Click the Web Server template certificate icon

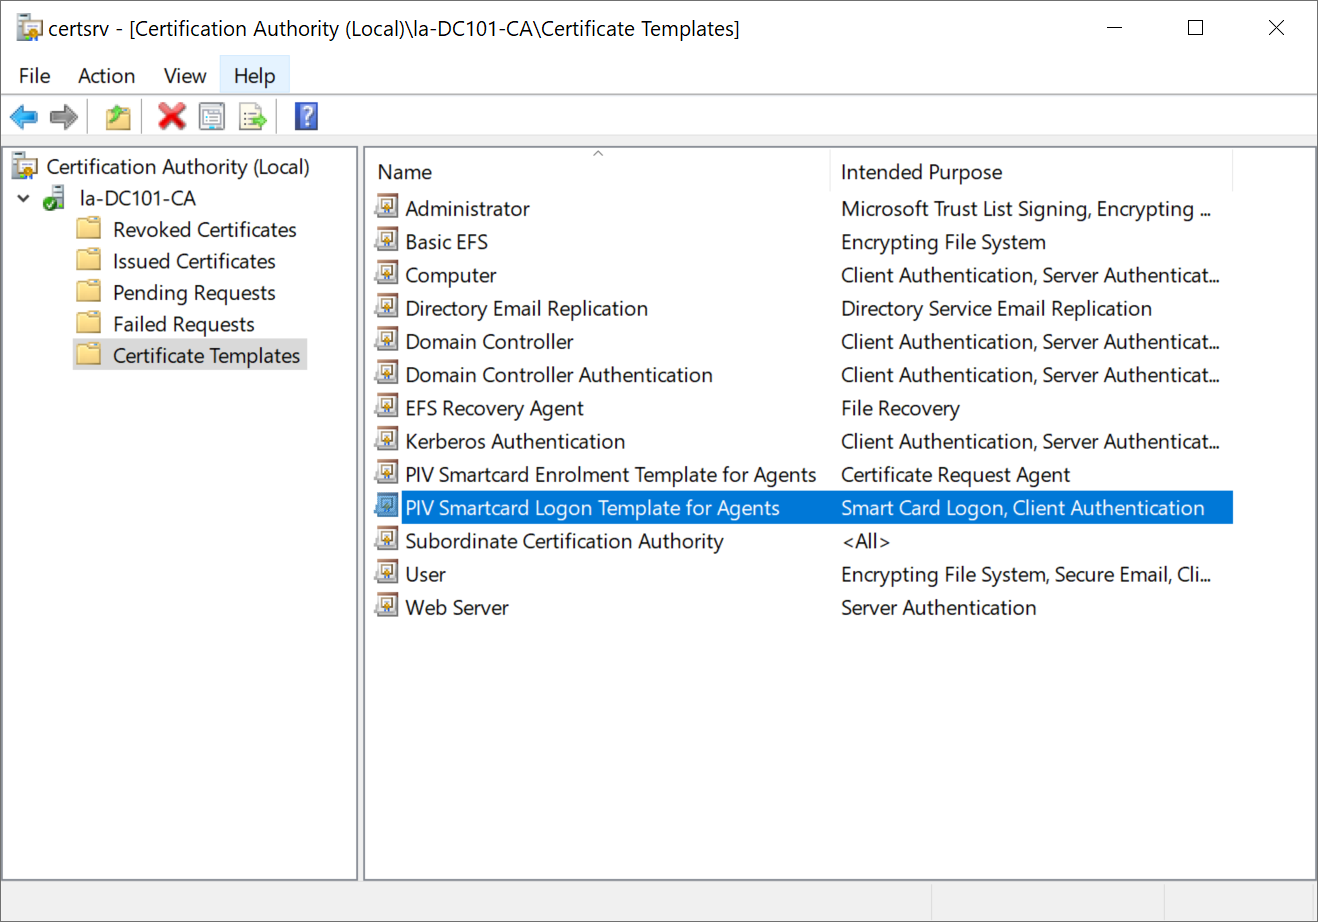[386, 606]
